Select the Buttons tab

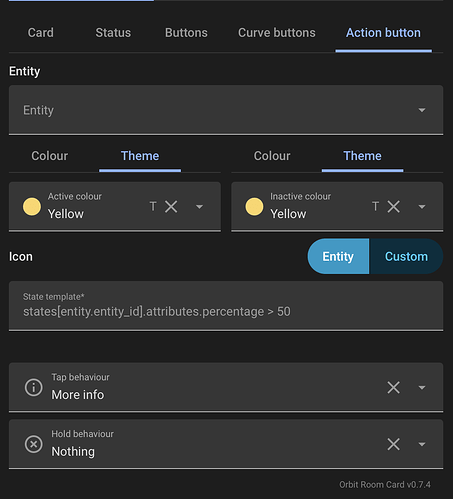pyautogui.click(x=186, y=33)
